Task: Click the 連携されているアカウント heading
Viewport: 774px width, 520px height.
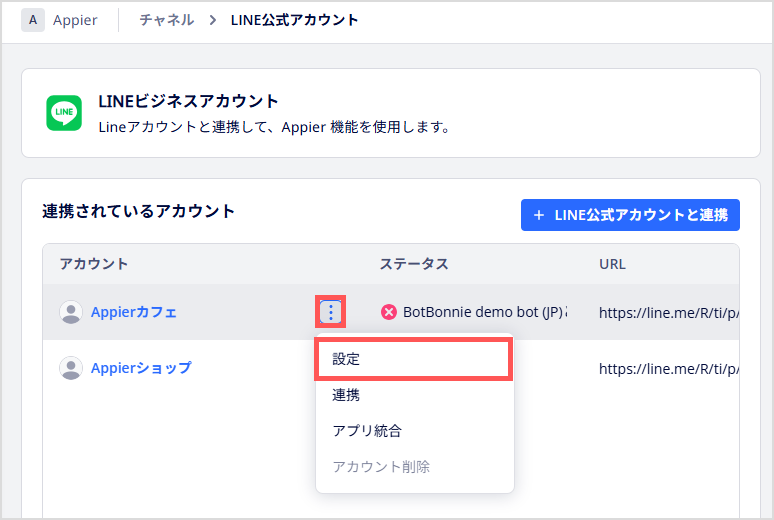Action: tap(138, 211)
